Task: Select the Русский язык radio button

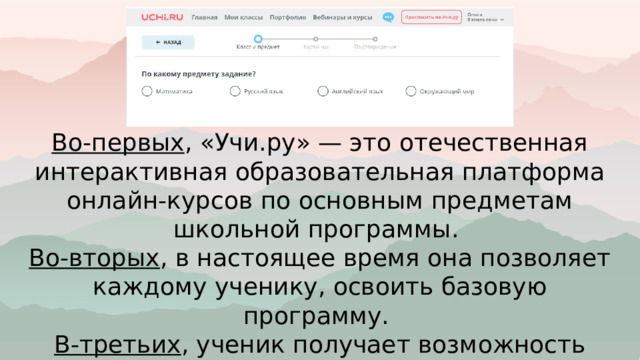Action: [x=235, y=91]
